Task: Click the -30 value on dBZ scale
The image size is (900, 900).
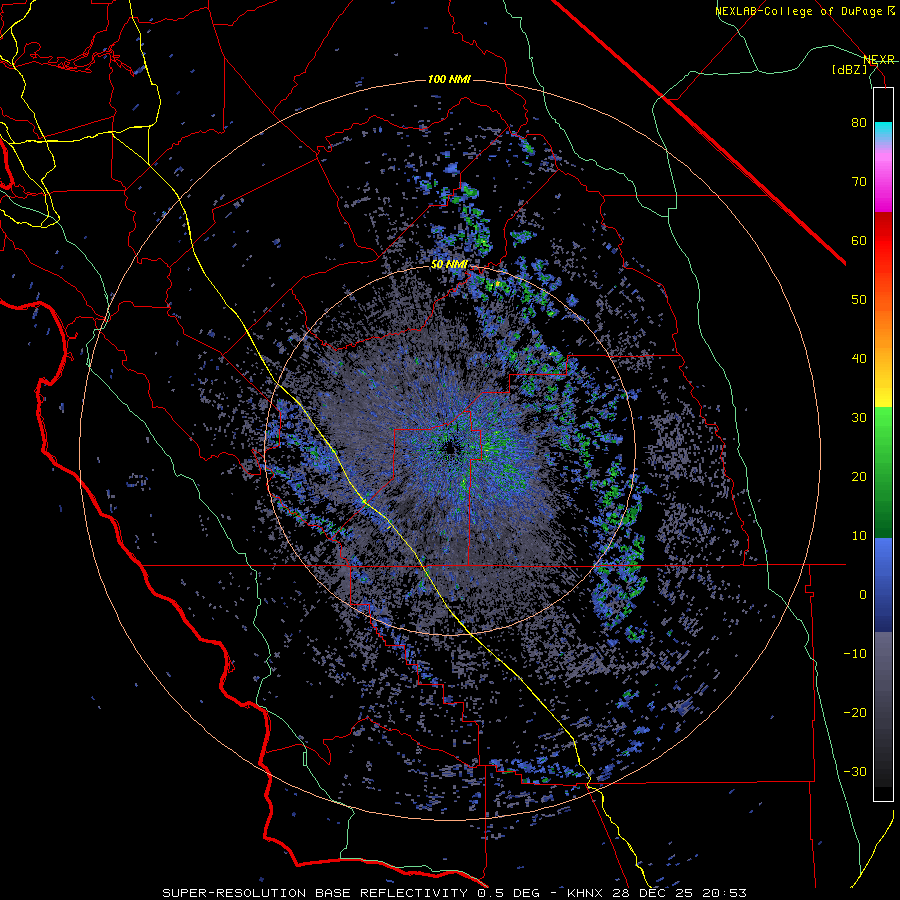Action: 855,773
